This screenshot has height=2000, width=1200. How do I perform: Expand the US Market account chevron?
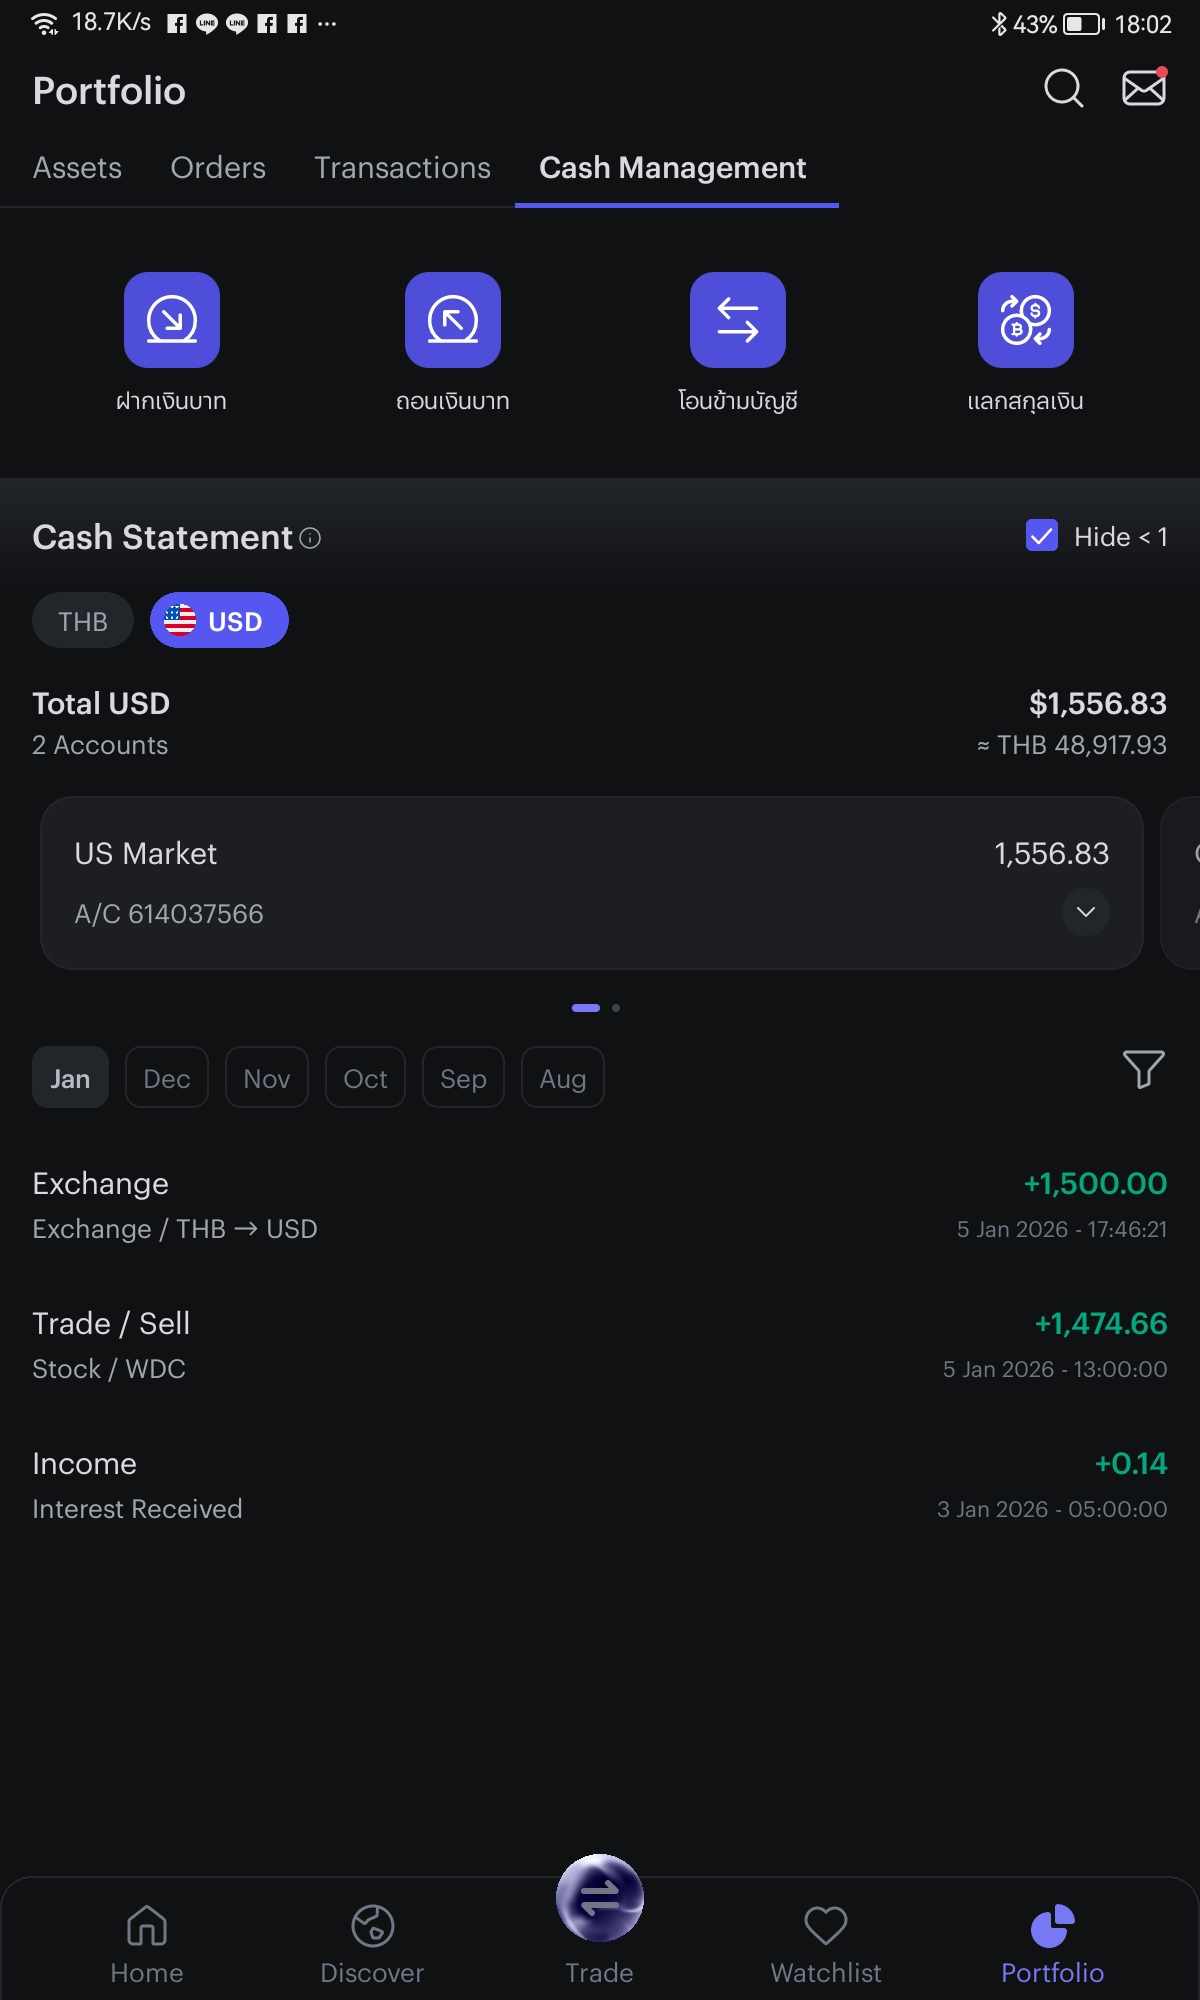pyautogui.click(x=1086, y=912)
